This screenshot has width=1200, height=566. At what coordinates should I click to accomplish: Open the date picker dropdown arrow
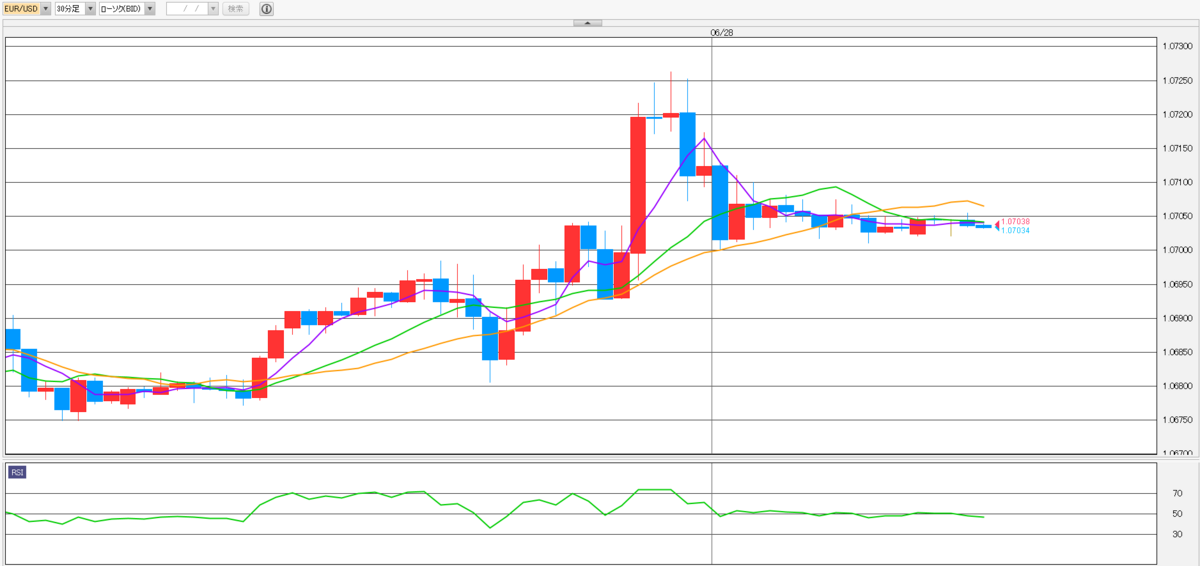tap(214, 9)
